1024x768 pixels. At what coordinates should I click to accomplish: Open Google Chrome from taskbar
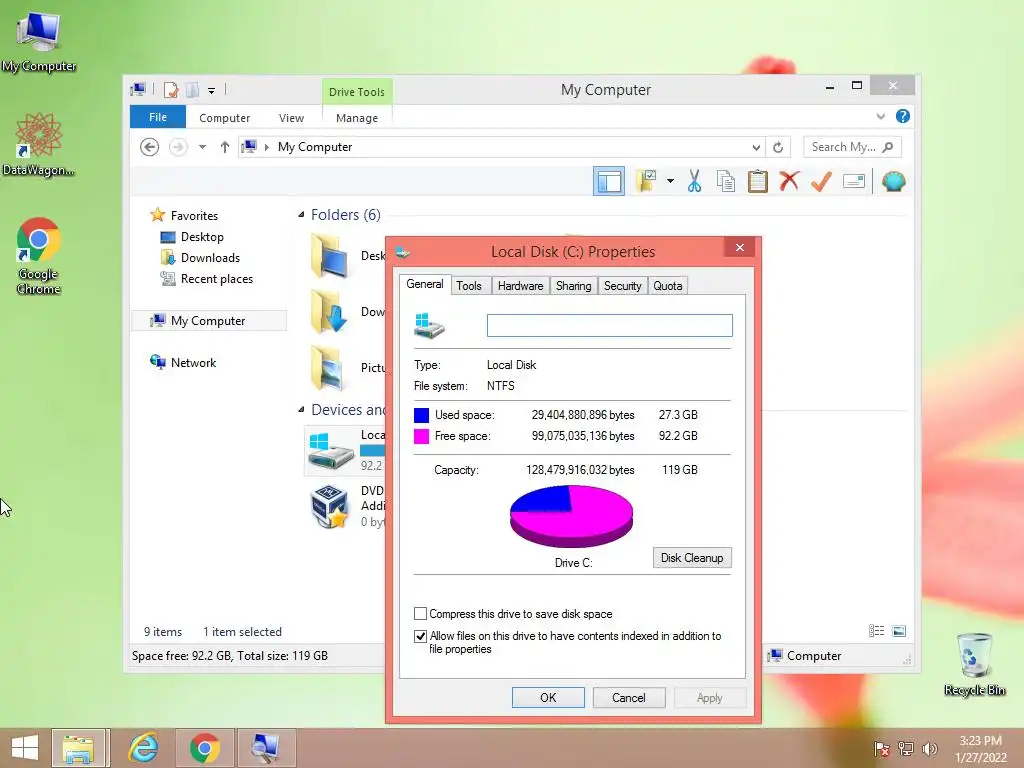tap(204, 748)
